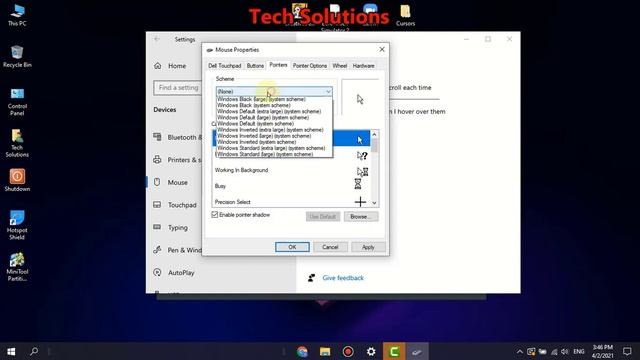The image size is (640, 360).
Task: Click the Browse... button
Action: (361, 217)
